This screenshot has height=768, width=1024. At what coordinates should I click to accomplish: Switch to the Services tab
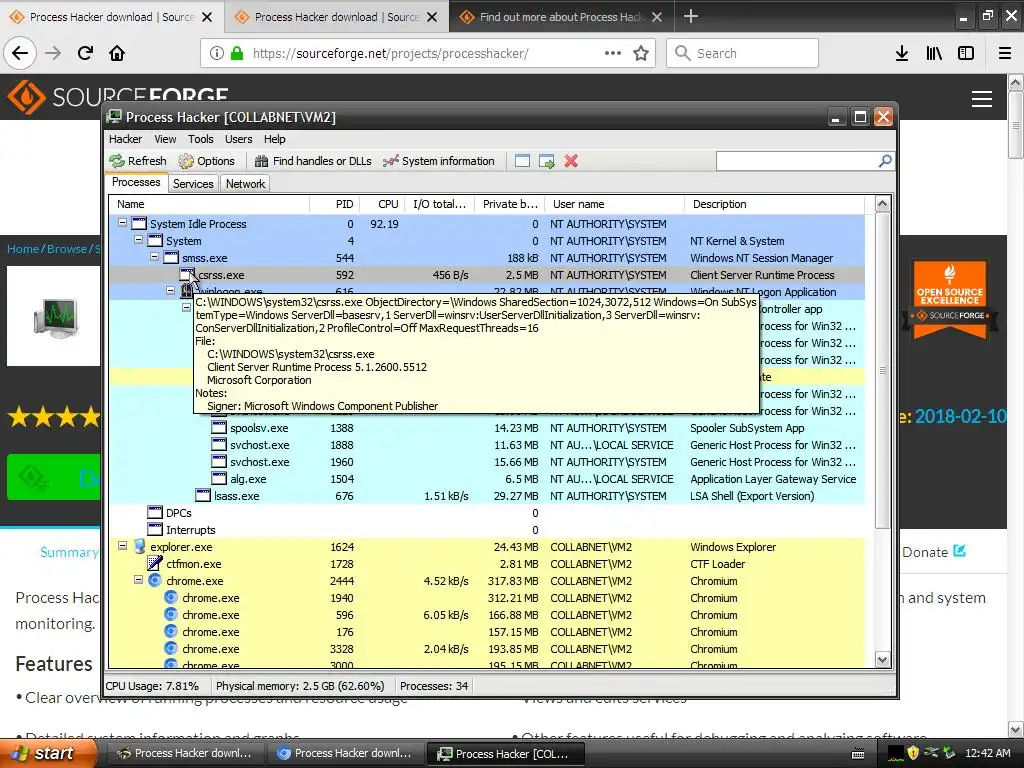(193, 184)
